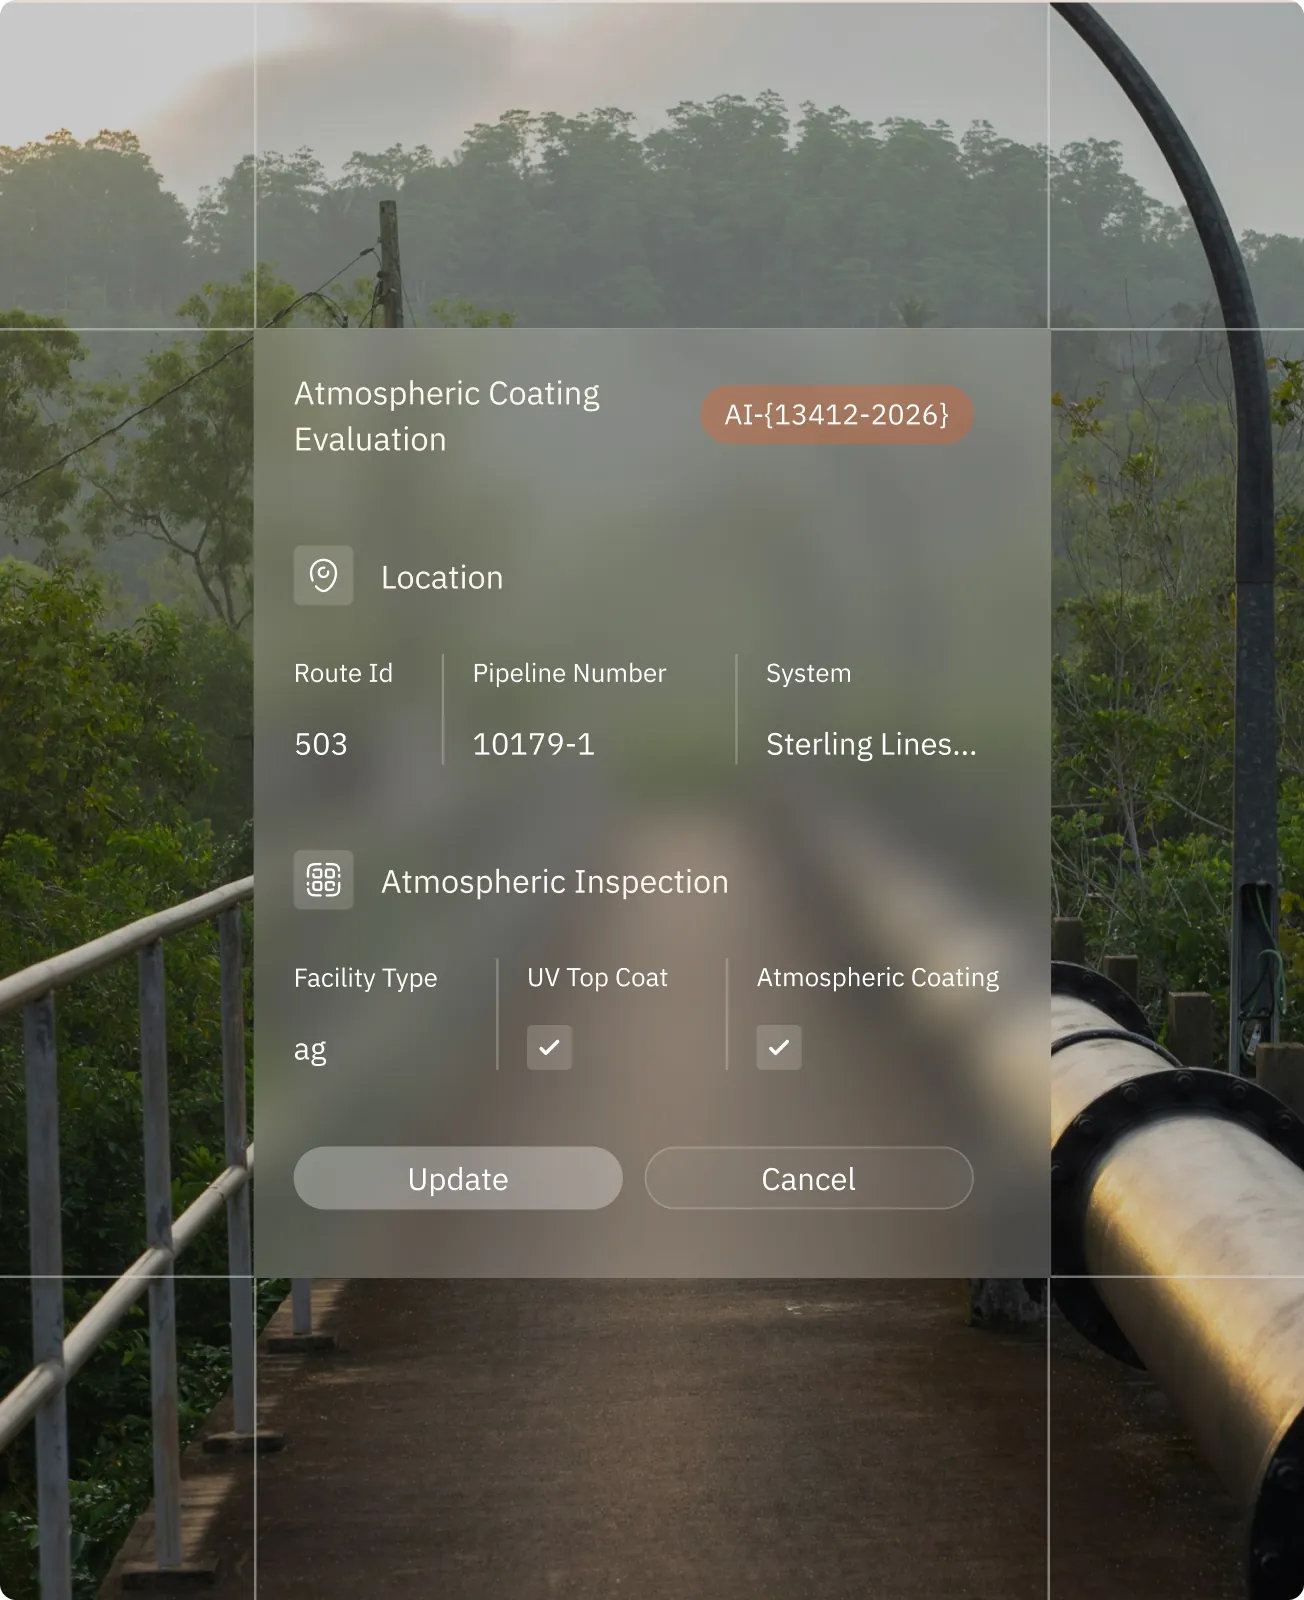Click the Atmospheric Coating column label

(878, 978)
